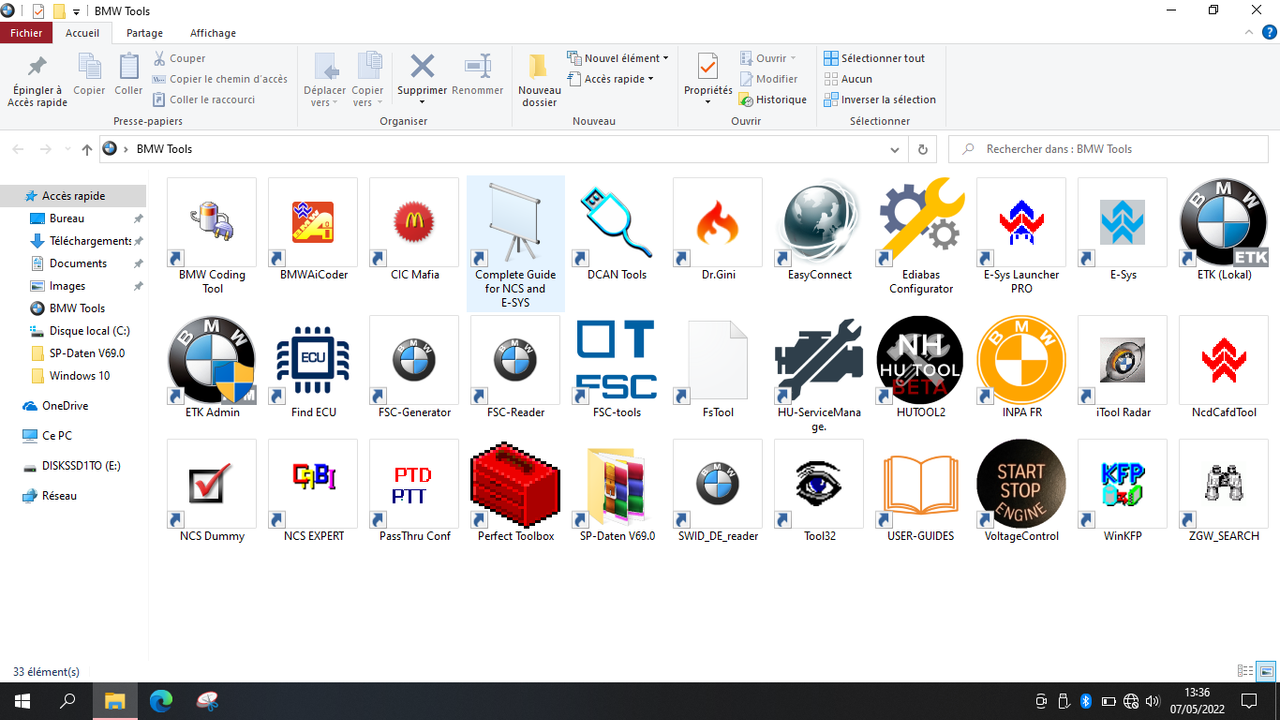
Task: Click Inverser la sélection
Action: (x=880, y=100)
